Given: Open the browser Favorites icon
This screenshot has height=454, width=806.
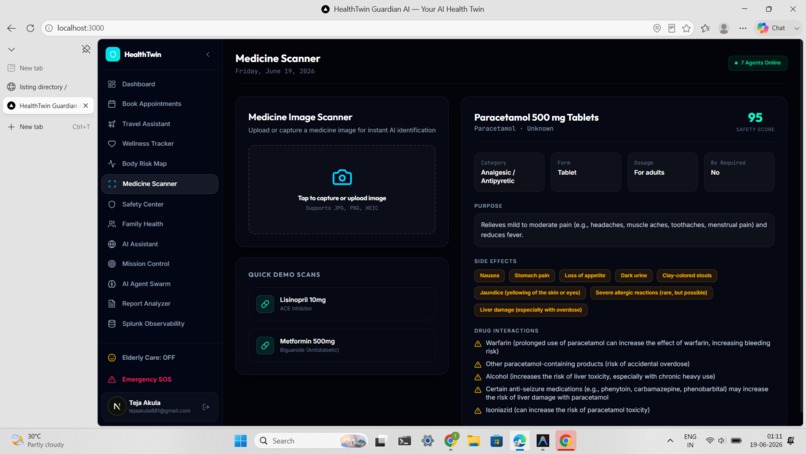Looking at the screenshot, I should (705, 28).
